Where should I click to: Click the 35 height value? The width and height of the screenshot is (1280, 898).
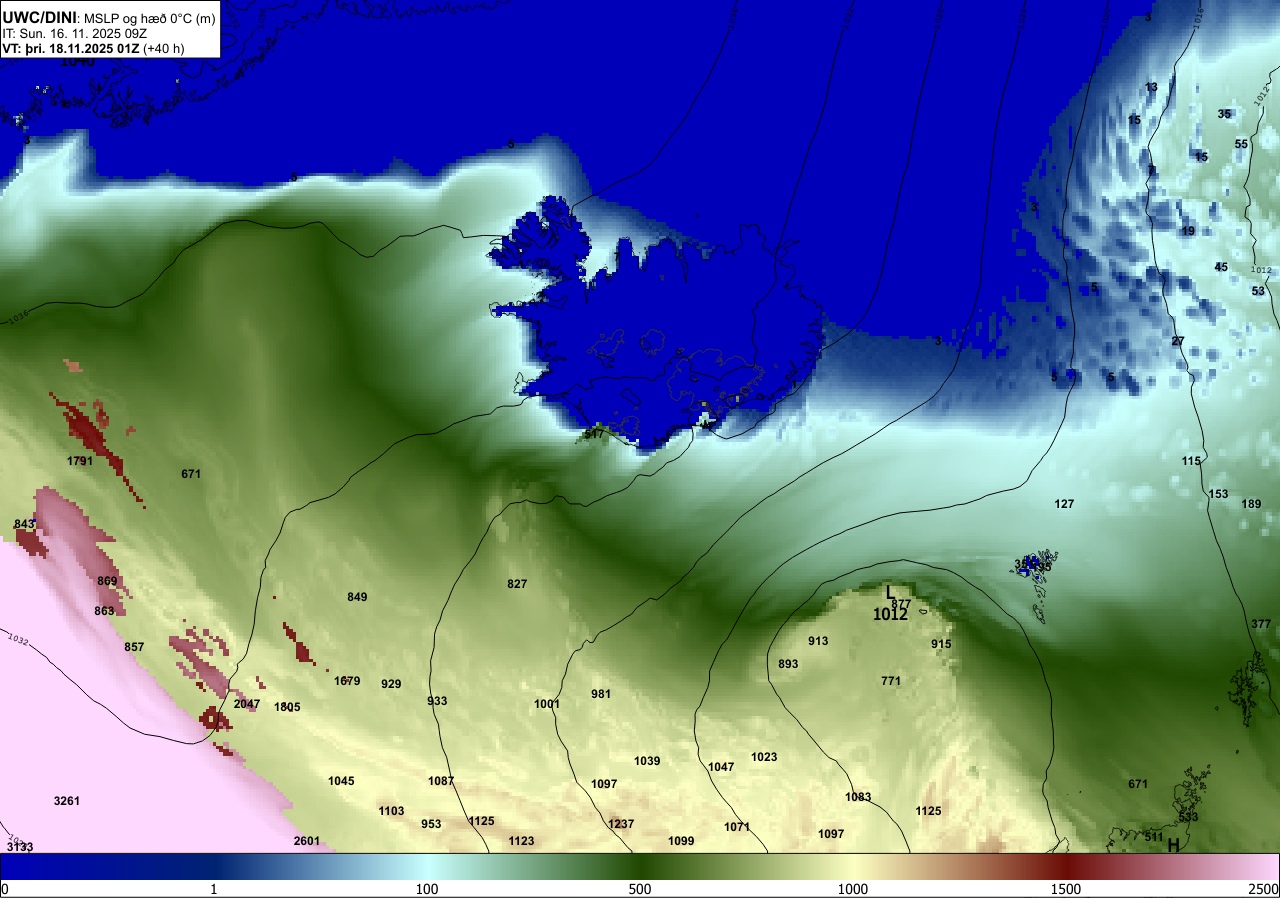pos(1224,114)
